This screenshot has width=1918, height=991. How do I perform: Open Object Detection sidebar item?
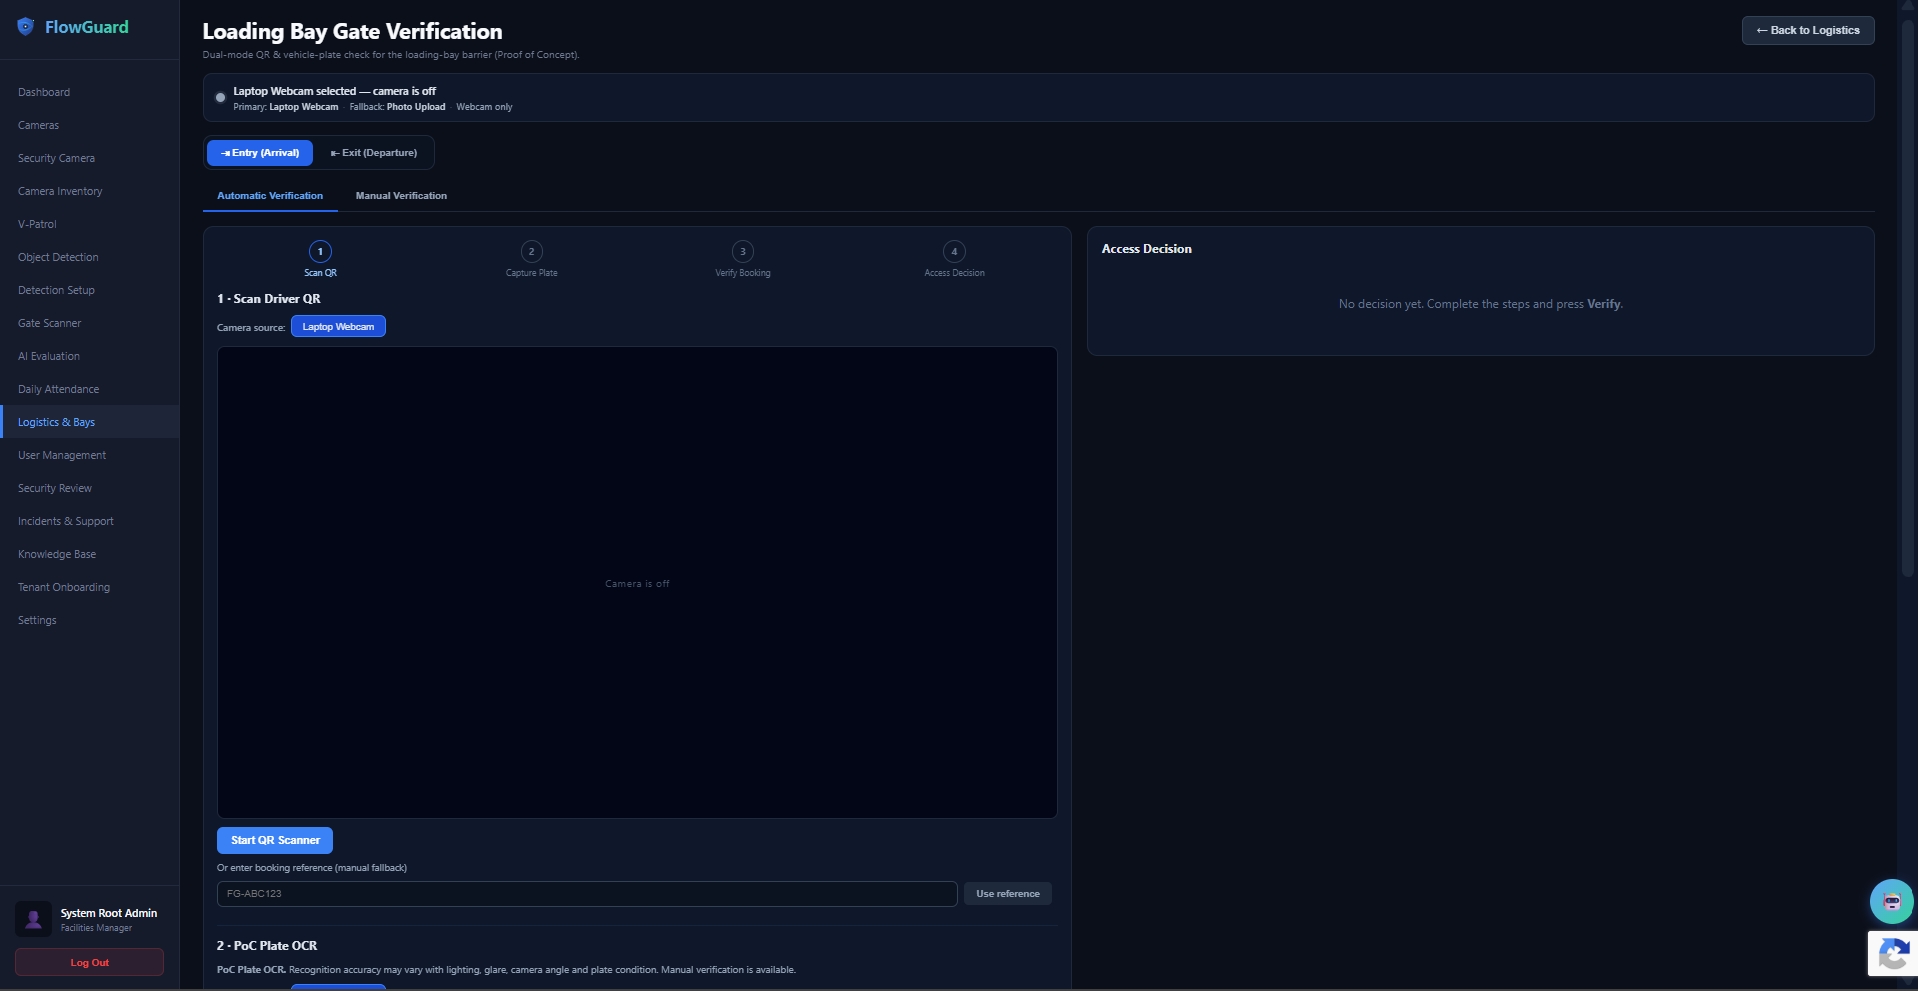coord(90,257)
